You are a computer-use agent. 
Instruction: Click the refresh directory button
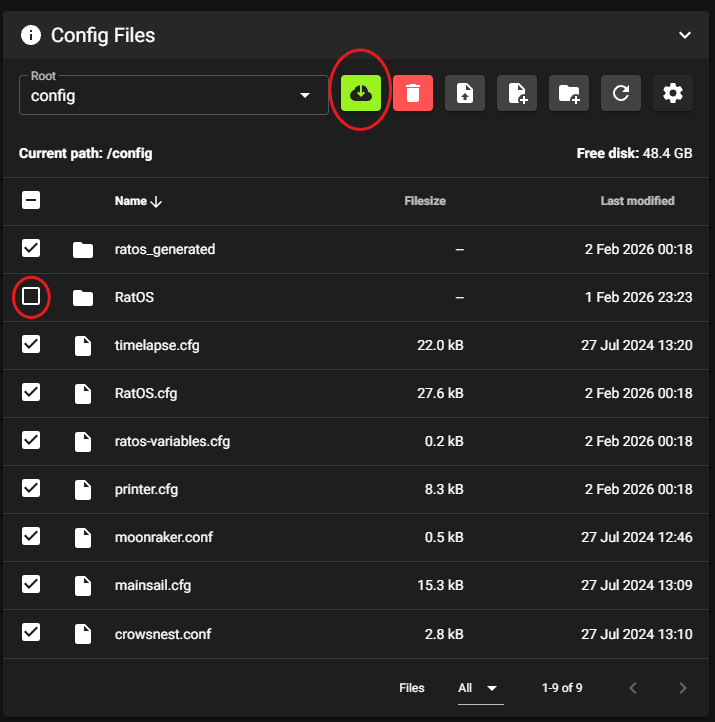pyautogui.click(x=621, y=93)
